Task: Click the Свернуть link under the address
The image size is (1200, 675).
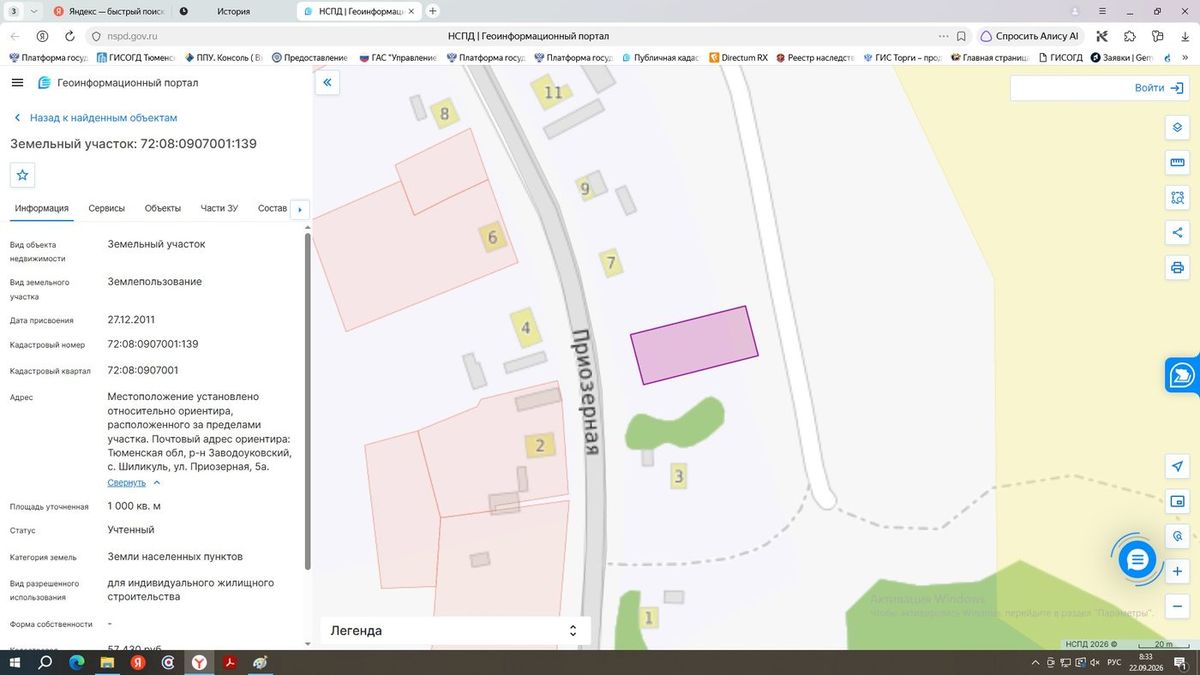Action: (x=127, y=483)
